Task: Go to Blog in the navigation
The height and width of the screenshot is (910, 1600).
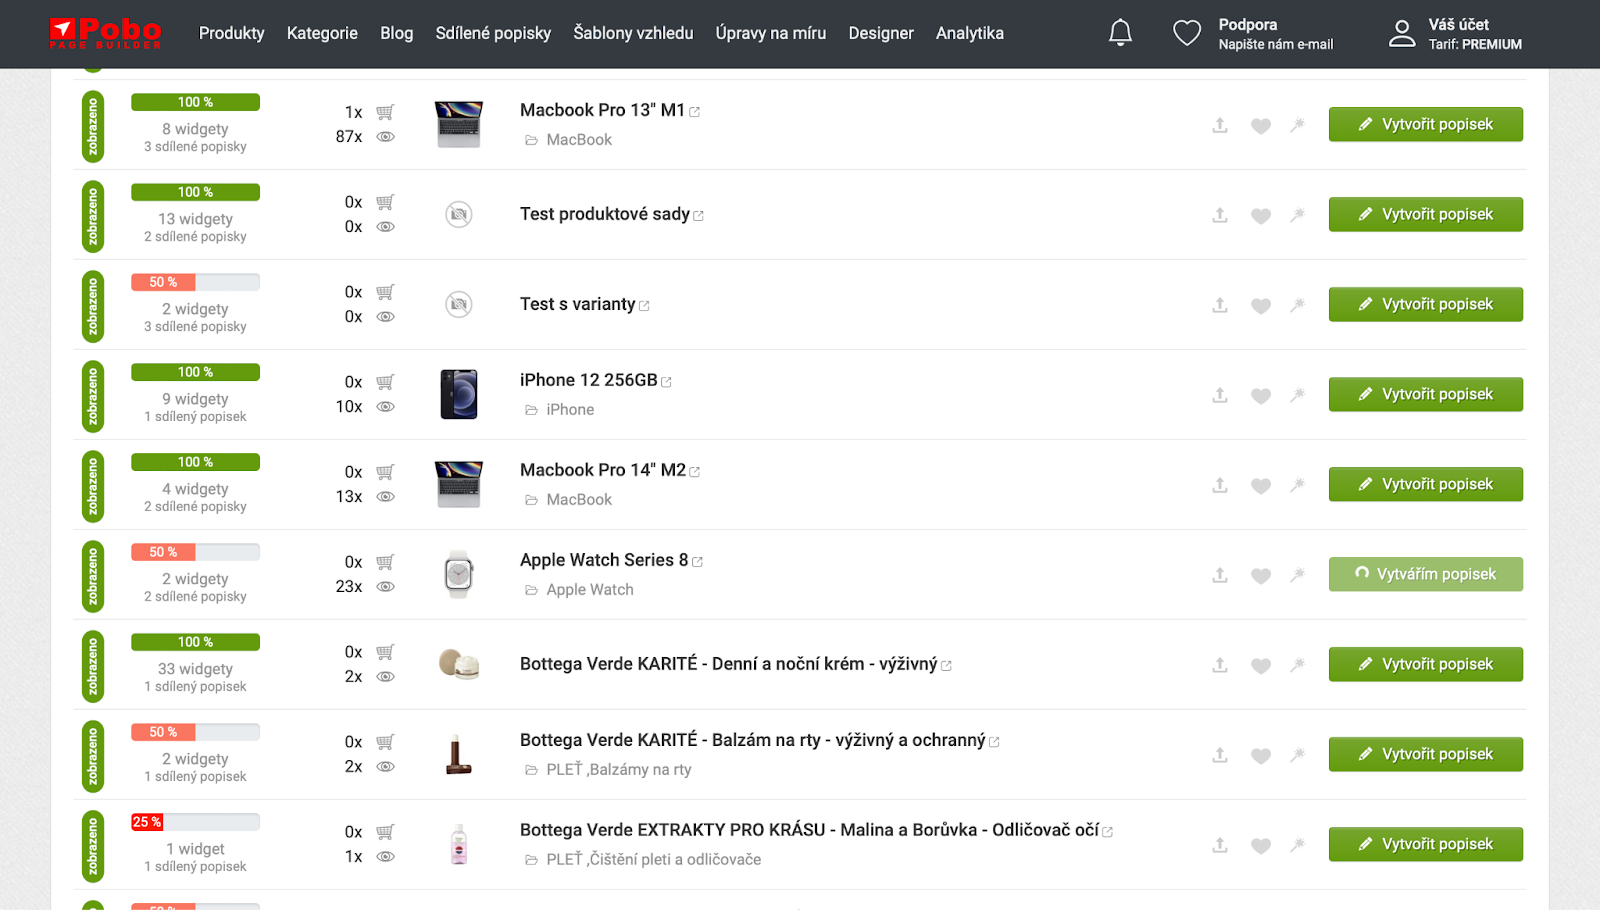Action: tap(397, 33)
